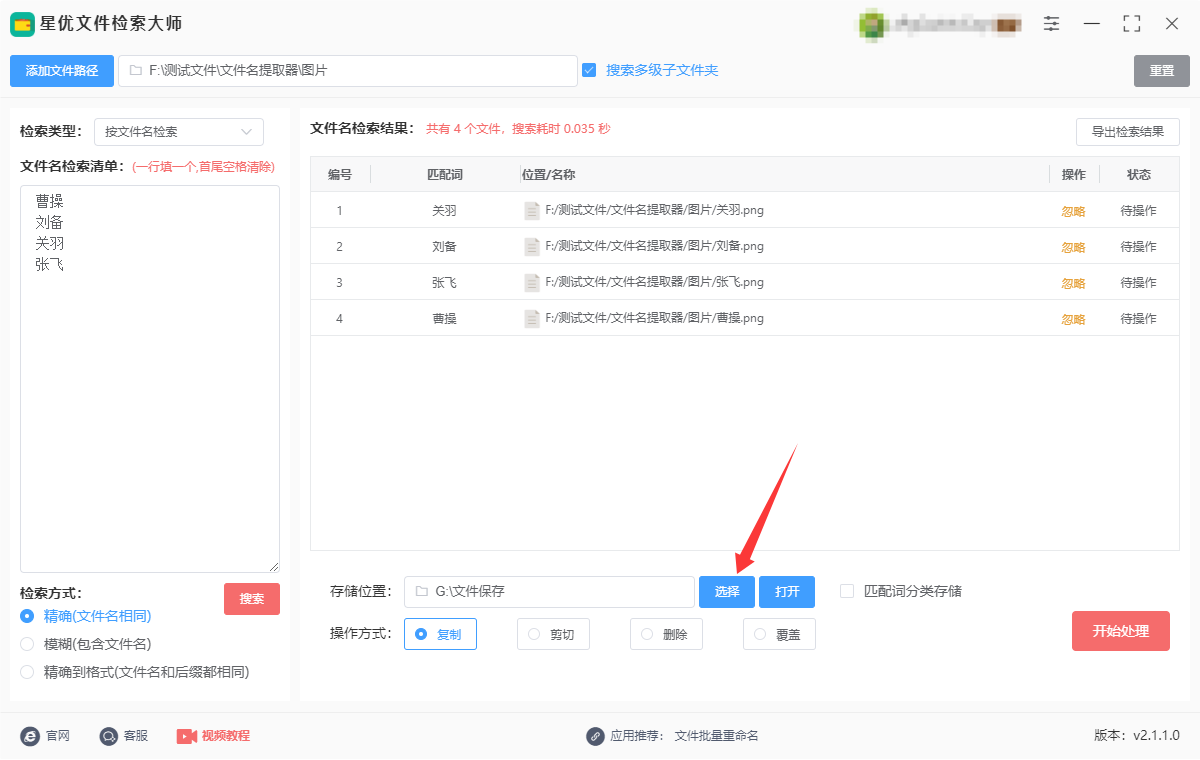Click the folder icon in the storage location field

tap(421, 592)
